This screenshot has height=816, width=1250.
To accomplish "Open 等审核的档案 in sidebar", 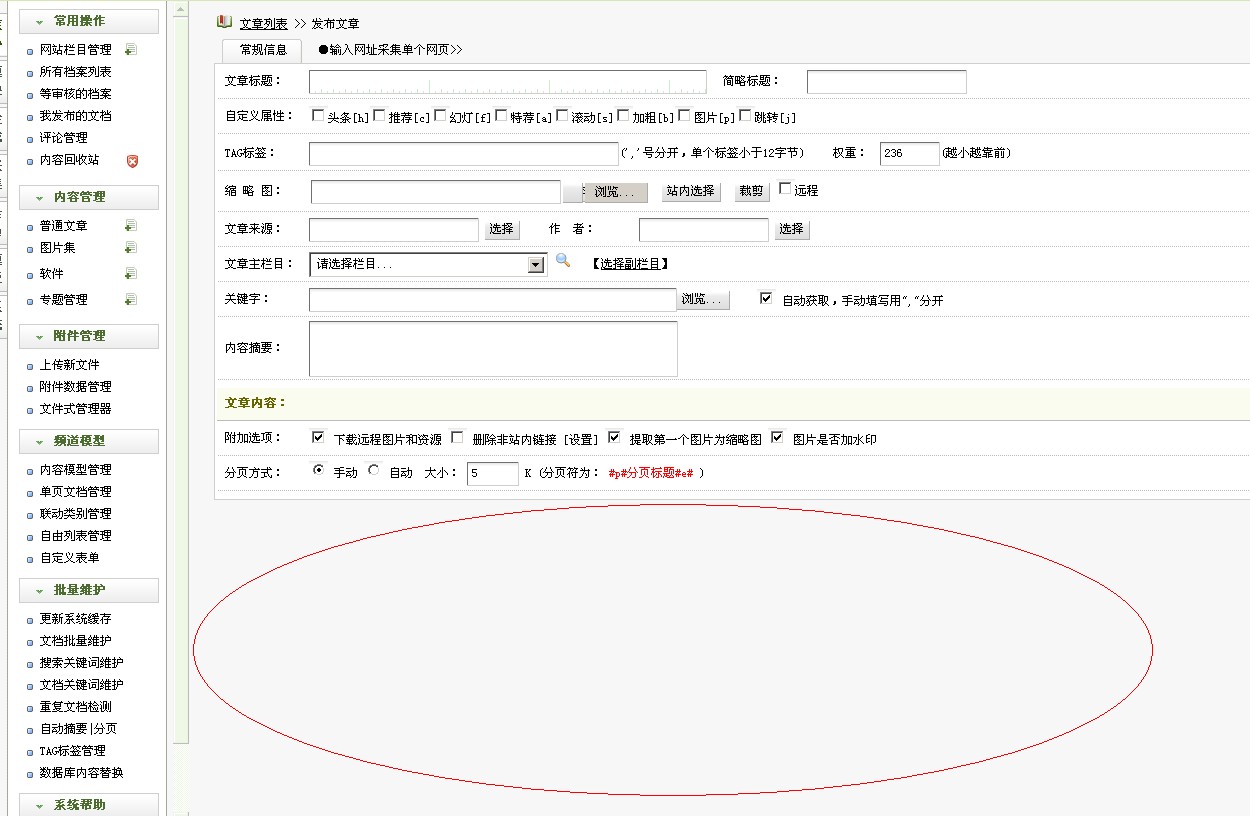I will [76, 94].
